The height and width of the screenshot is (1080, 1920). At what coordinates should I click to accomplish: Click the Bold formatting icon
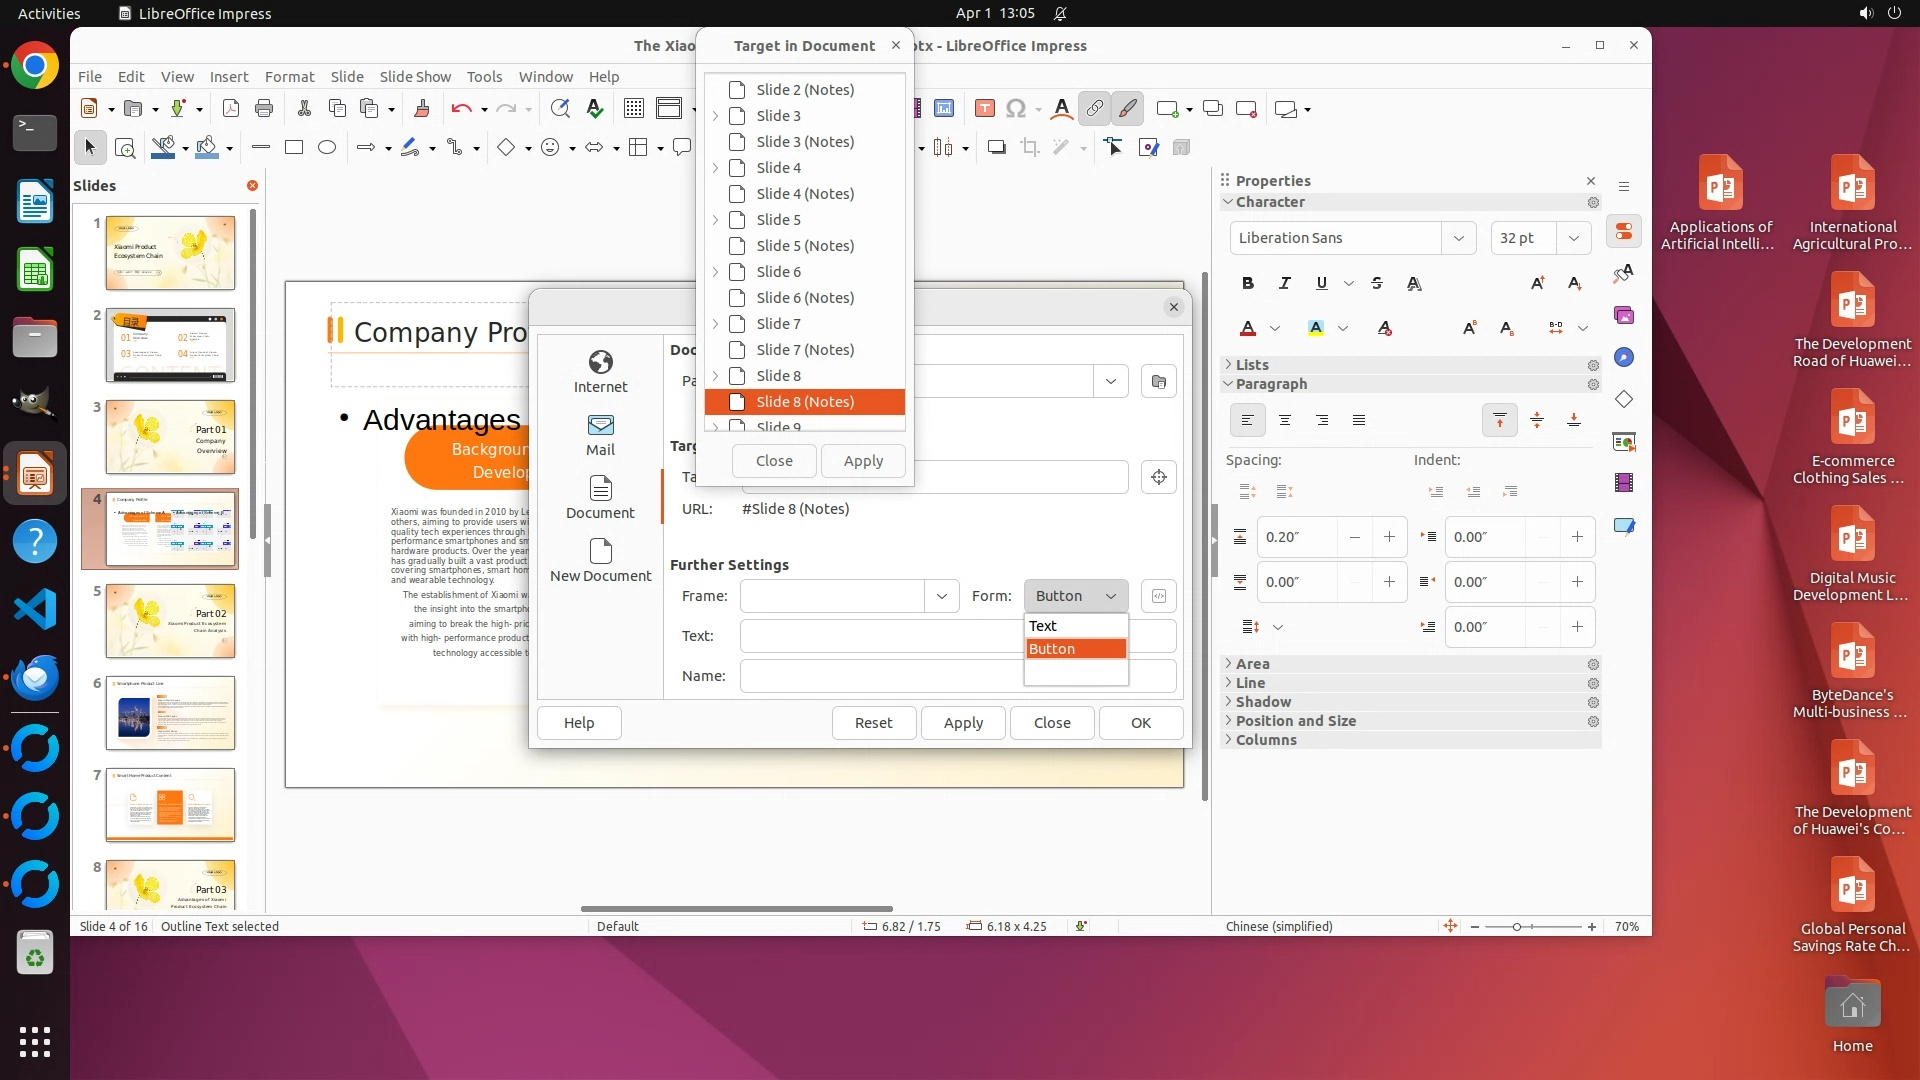click(1247, 283)
